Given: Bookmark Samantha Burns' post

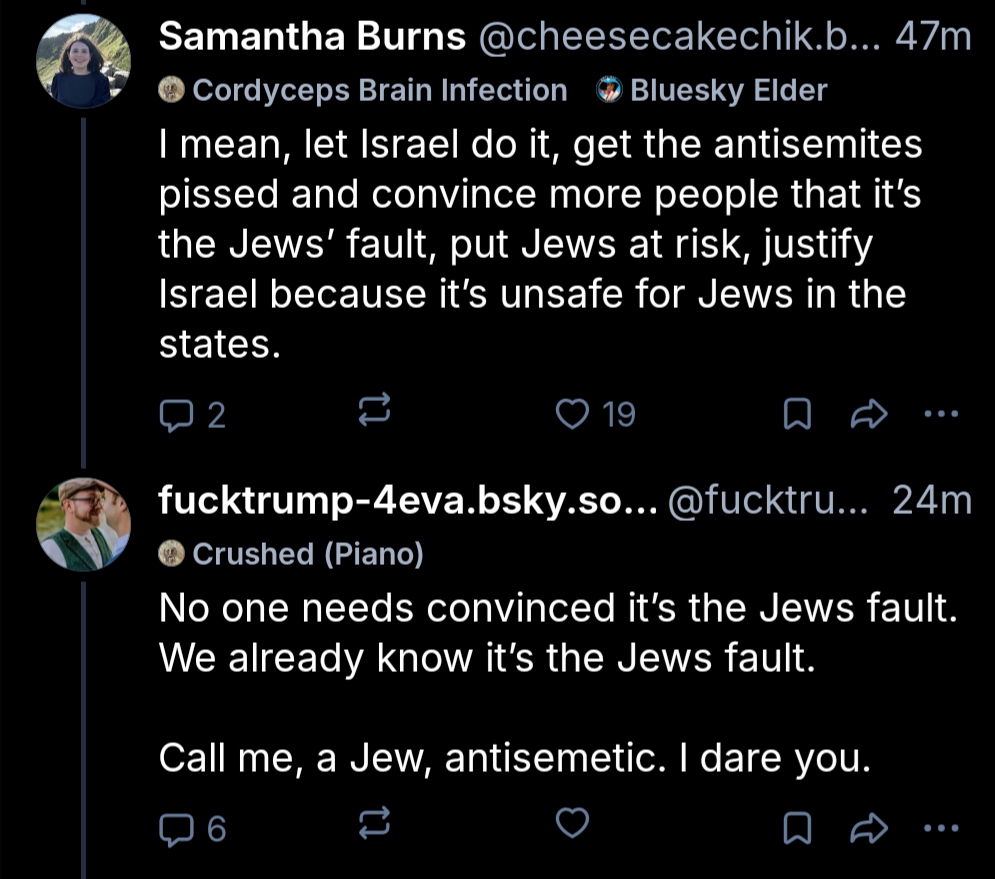Looking at the screenshot, I should coord(794,413).
